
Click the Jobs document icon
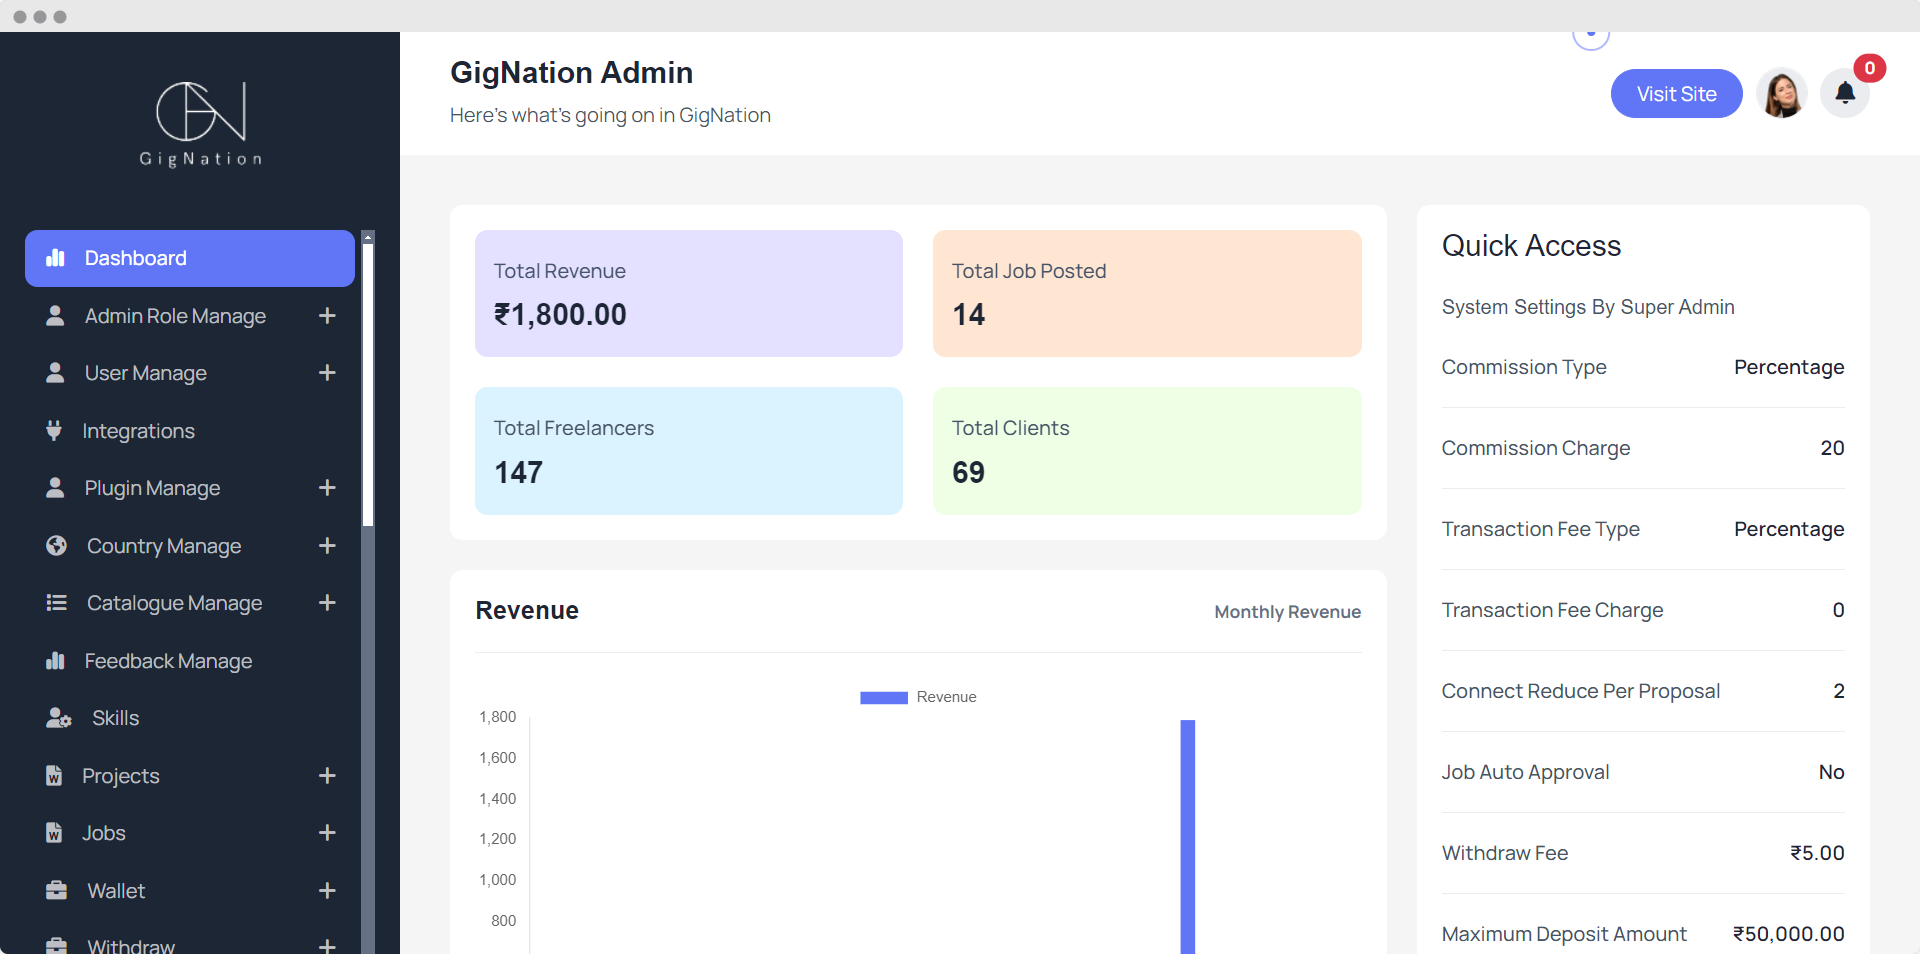pos(54,833)
